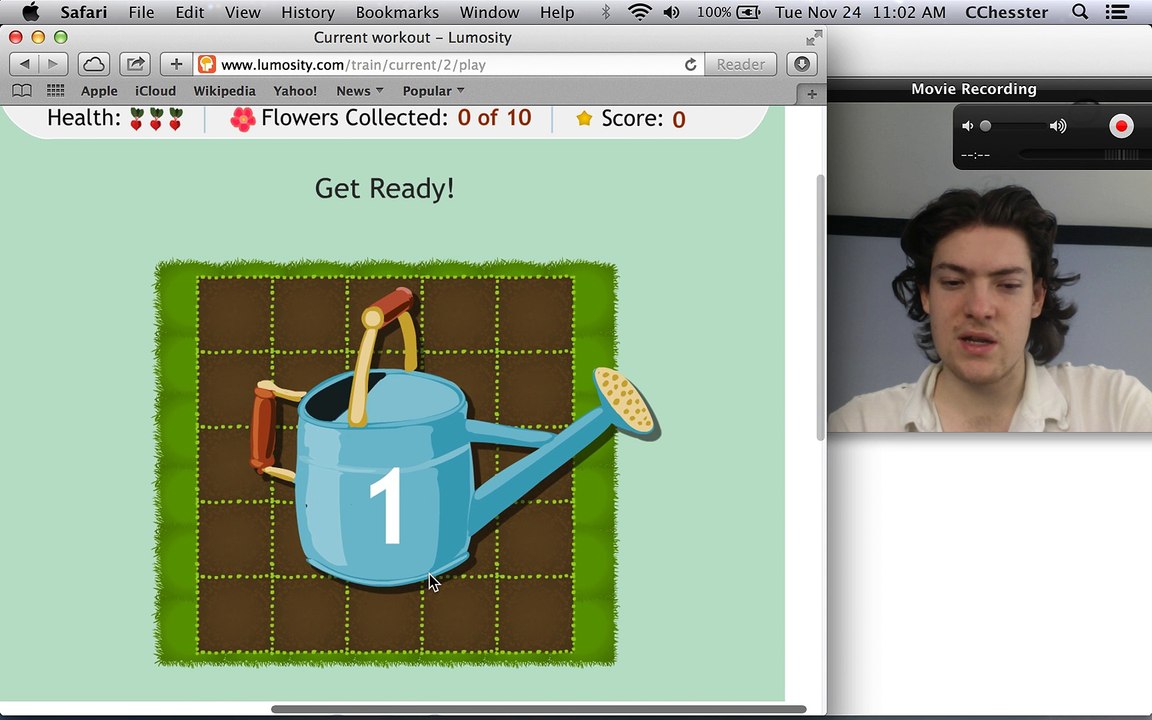Click the "Score:" label

click(632, 118)
